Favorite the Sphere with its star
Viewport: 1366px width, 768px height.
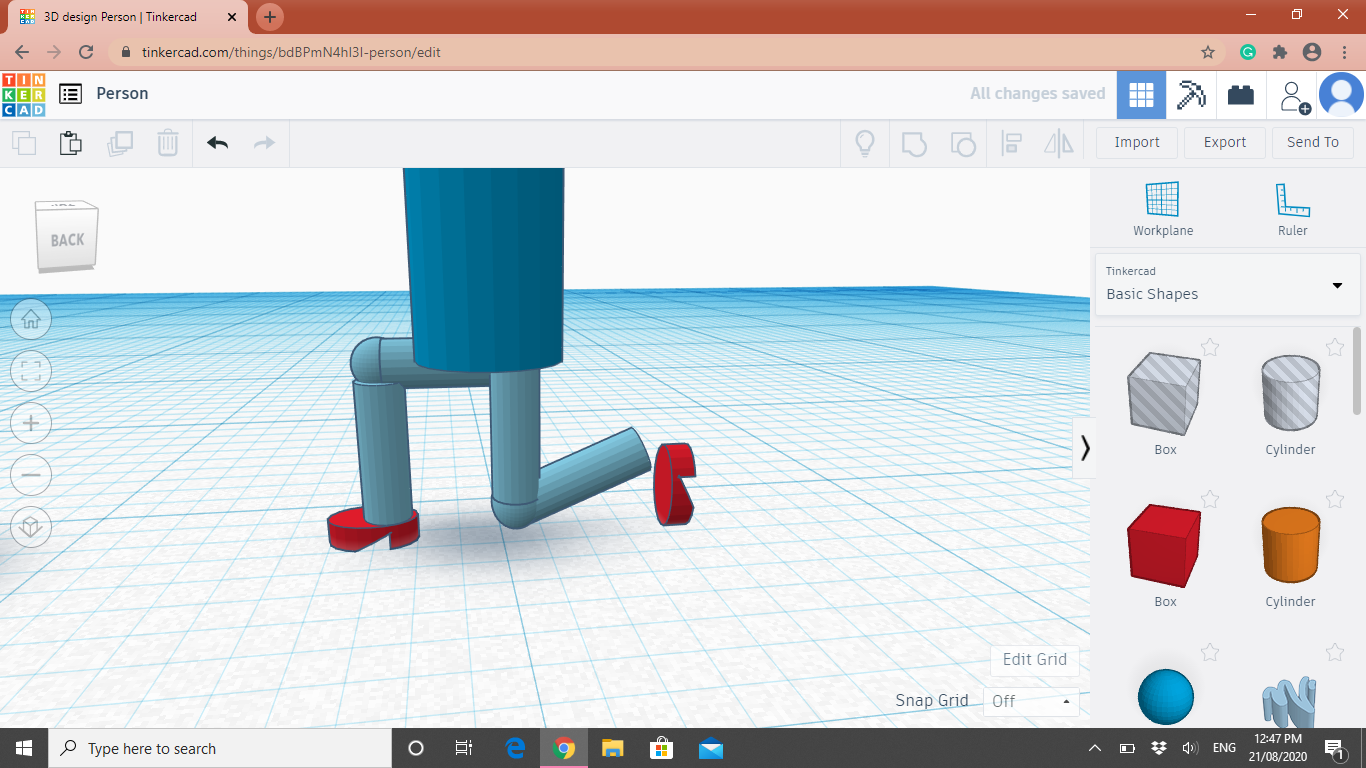point(1210,653)
